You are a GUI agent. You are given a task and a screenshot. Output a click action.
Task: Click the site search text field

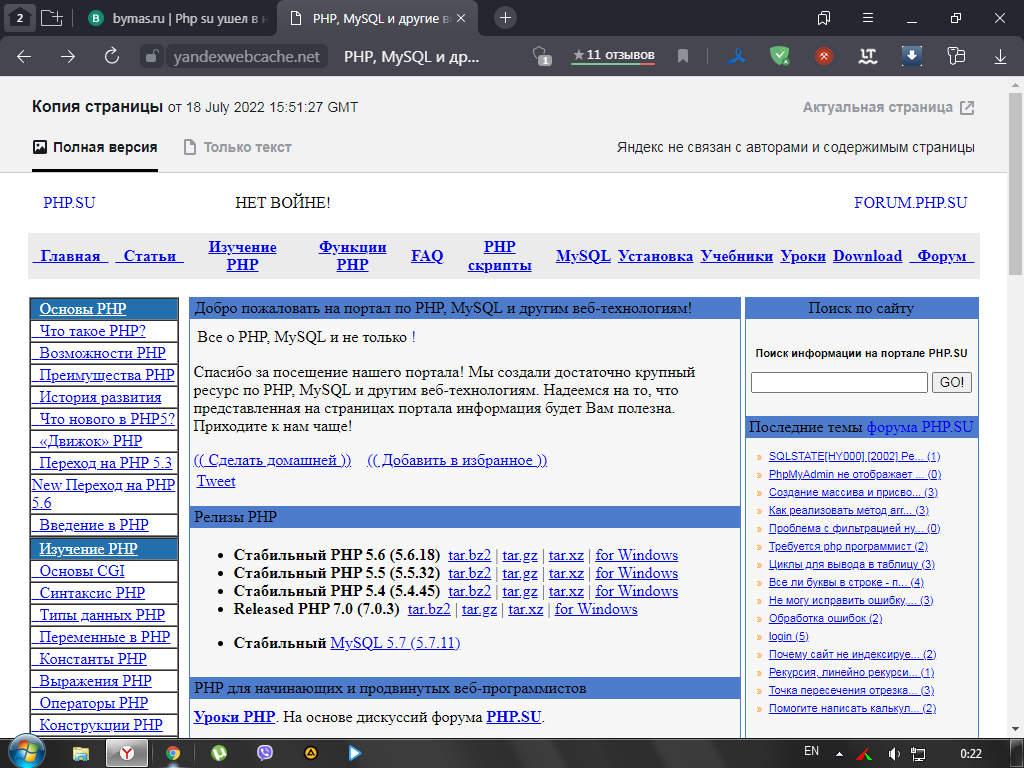click(839, 382)
